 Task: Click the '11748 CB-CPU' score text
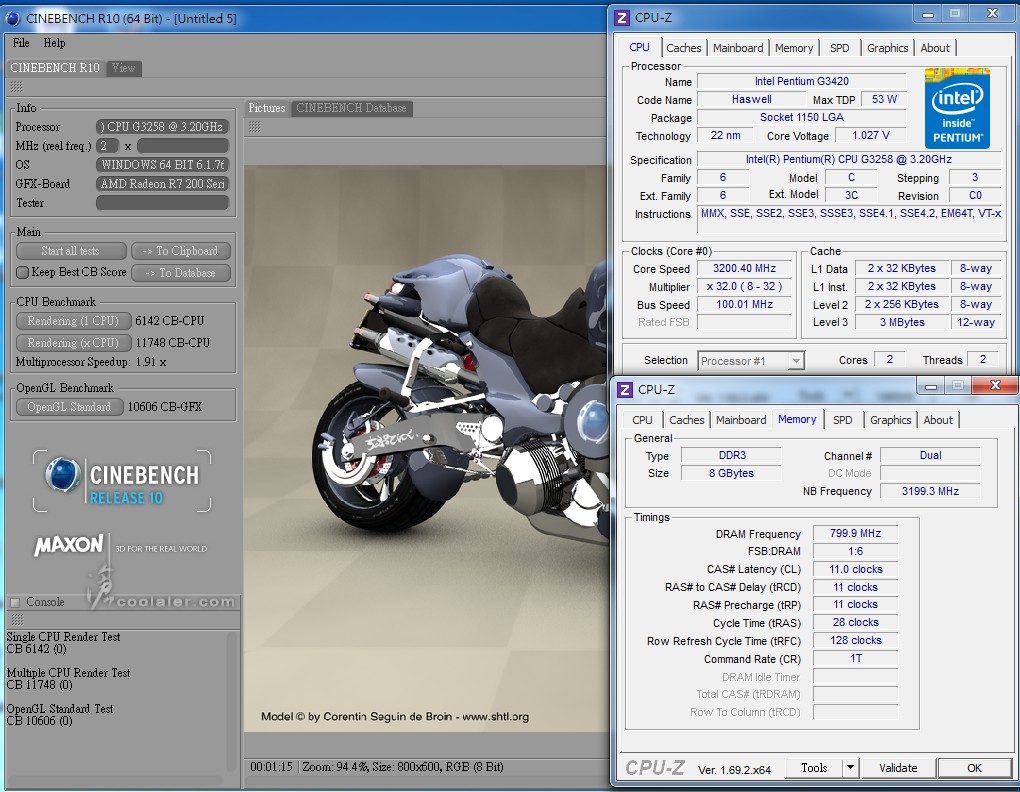173,343
